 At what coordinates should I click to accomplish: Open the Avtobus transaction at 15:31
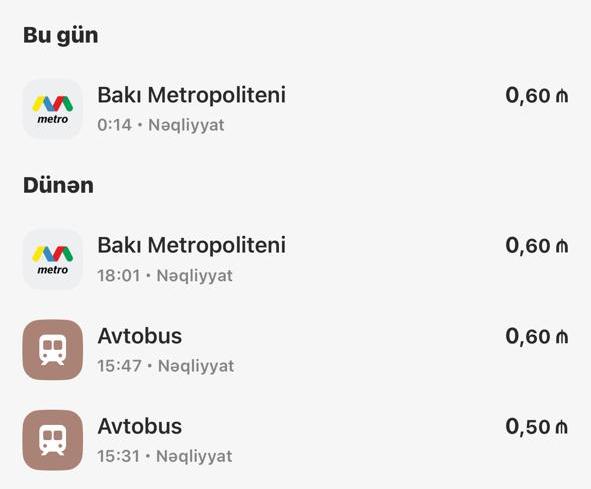click(296, 440)
